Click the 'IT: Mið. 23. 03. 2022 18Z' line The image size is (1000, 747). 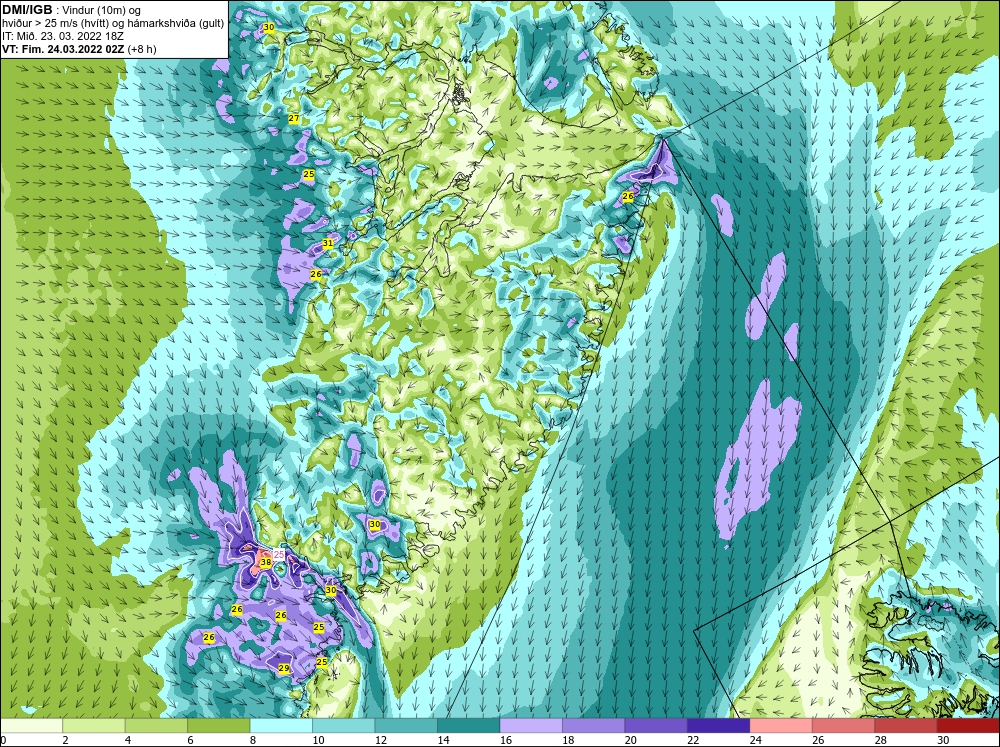click(x=63, y=36)
